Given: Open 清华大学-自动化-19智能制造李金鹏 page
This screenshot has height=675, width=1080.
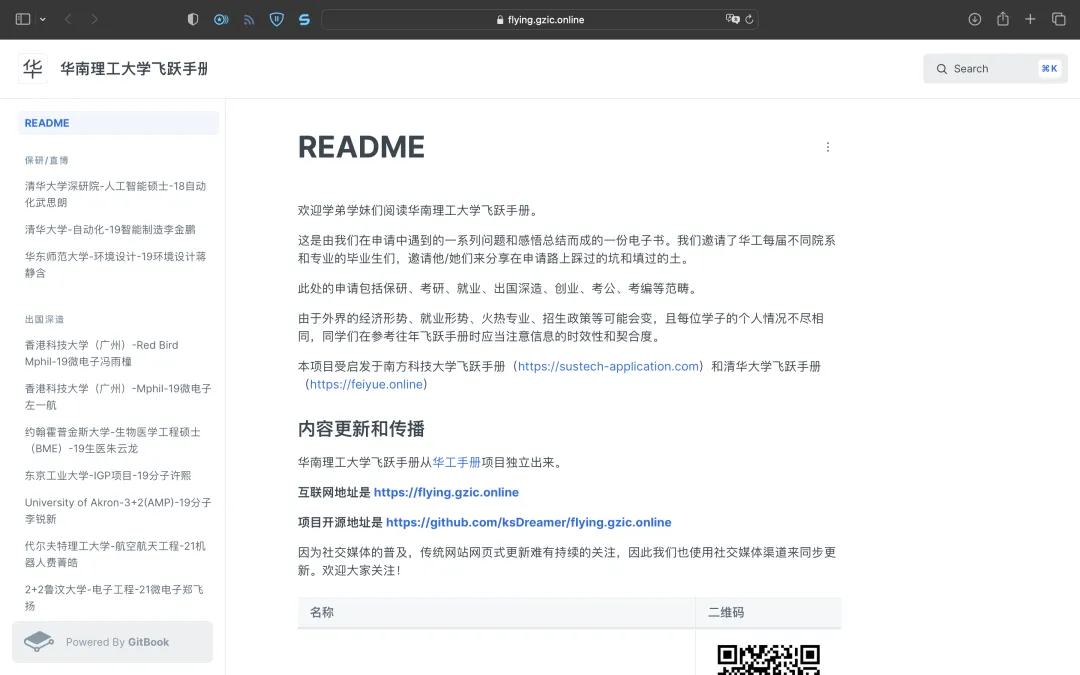Looking at the screenshot, I should 110,229.
